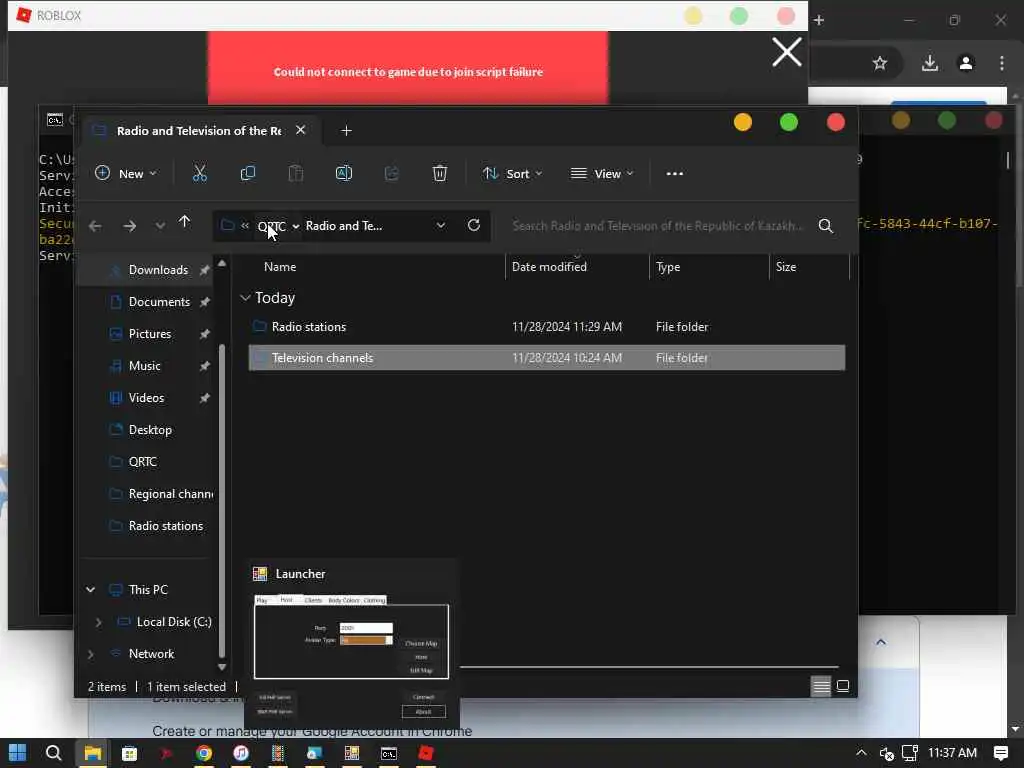Dismiss the Roblox error with the X
This screenshot has height=768, width=1024.
pos(786,52)
